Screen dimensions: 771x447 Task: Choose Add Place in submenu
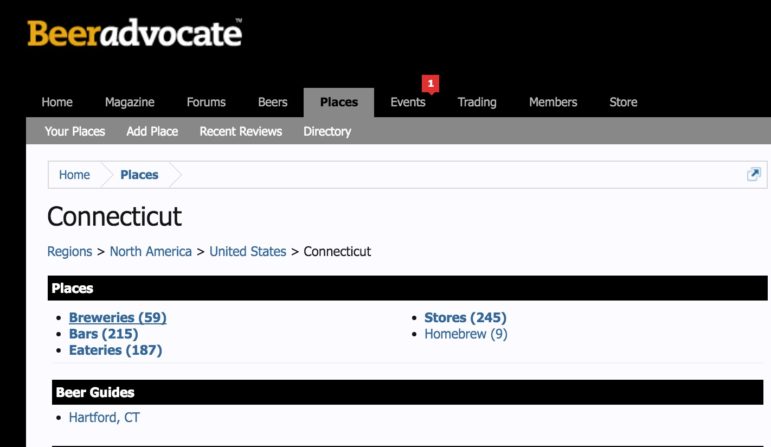152,131
